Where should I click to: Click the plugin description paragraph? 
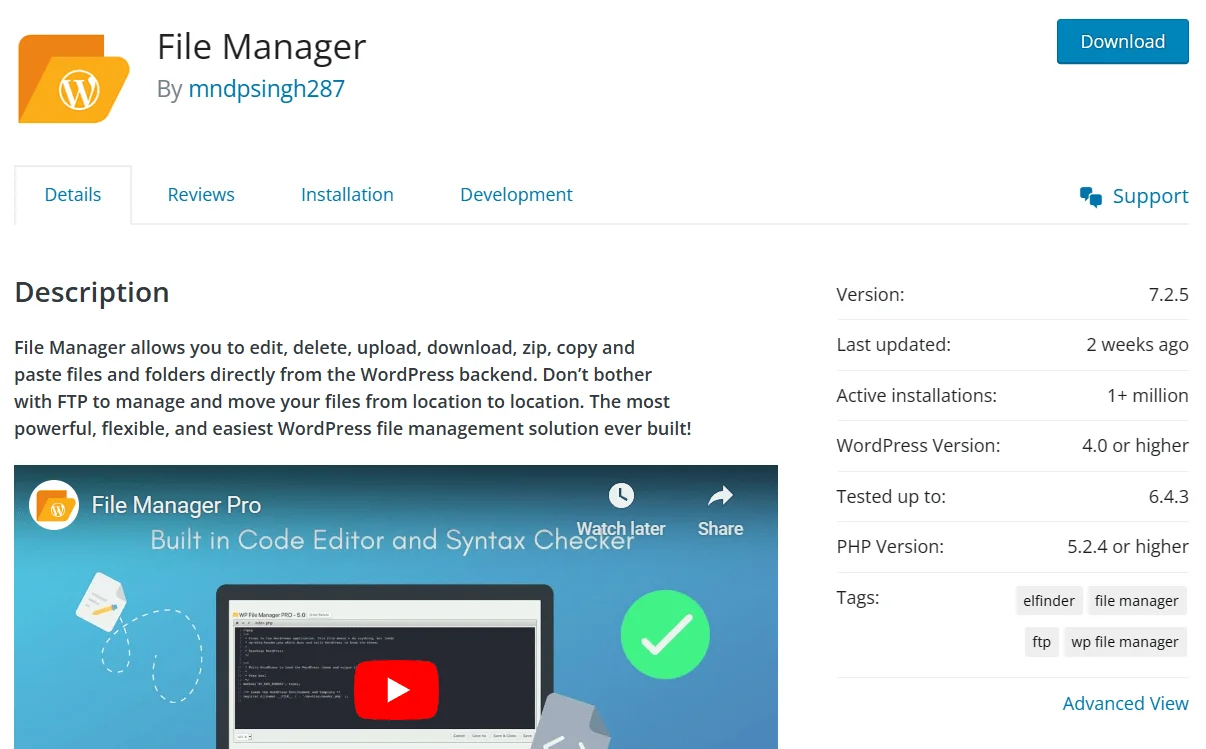[x=352, y=388]
